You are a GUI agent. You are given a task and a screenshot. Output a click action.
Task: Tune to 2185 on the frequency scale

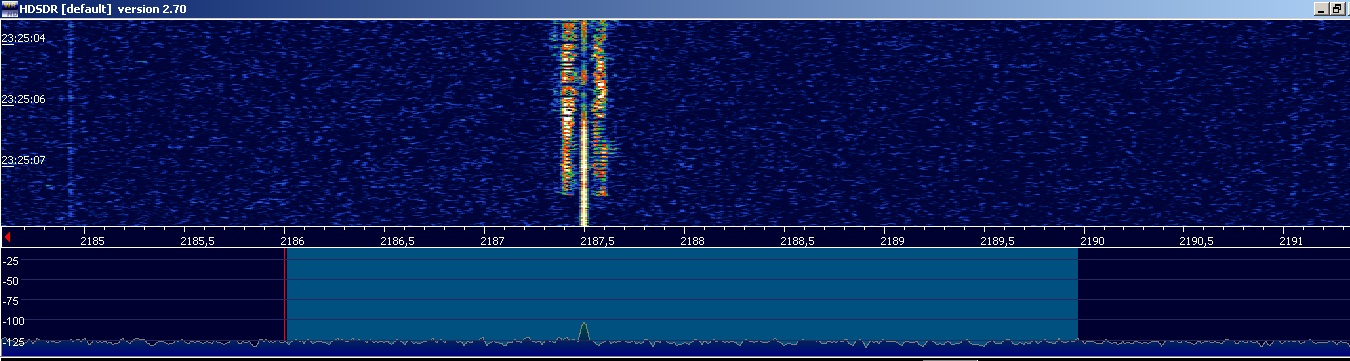(x=92, y=241)
